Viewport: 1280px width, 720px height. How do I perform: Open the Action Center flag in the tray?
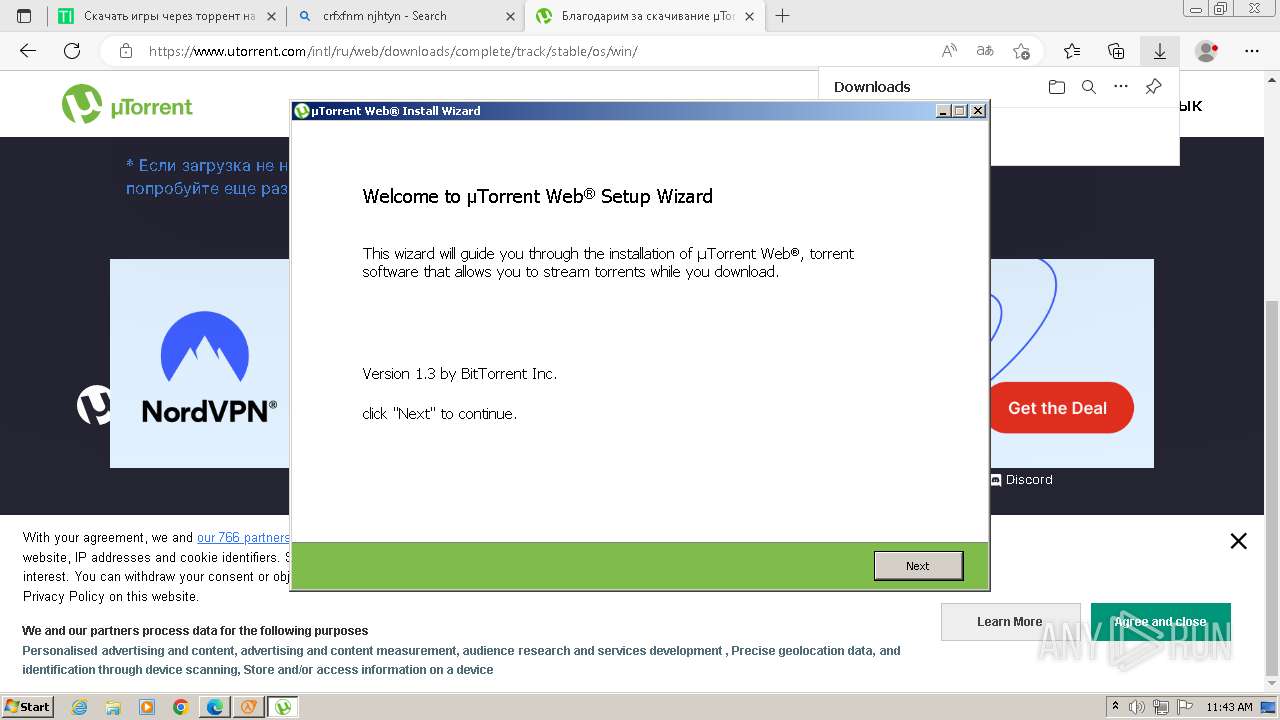click(x=1184, y=707)
